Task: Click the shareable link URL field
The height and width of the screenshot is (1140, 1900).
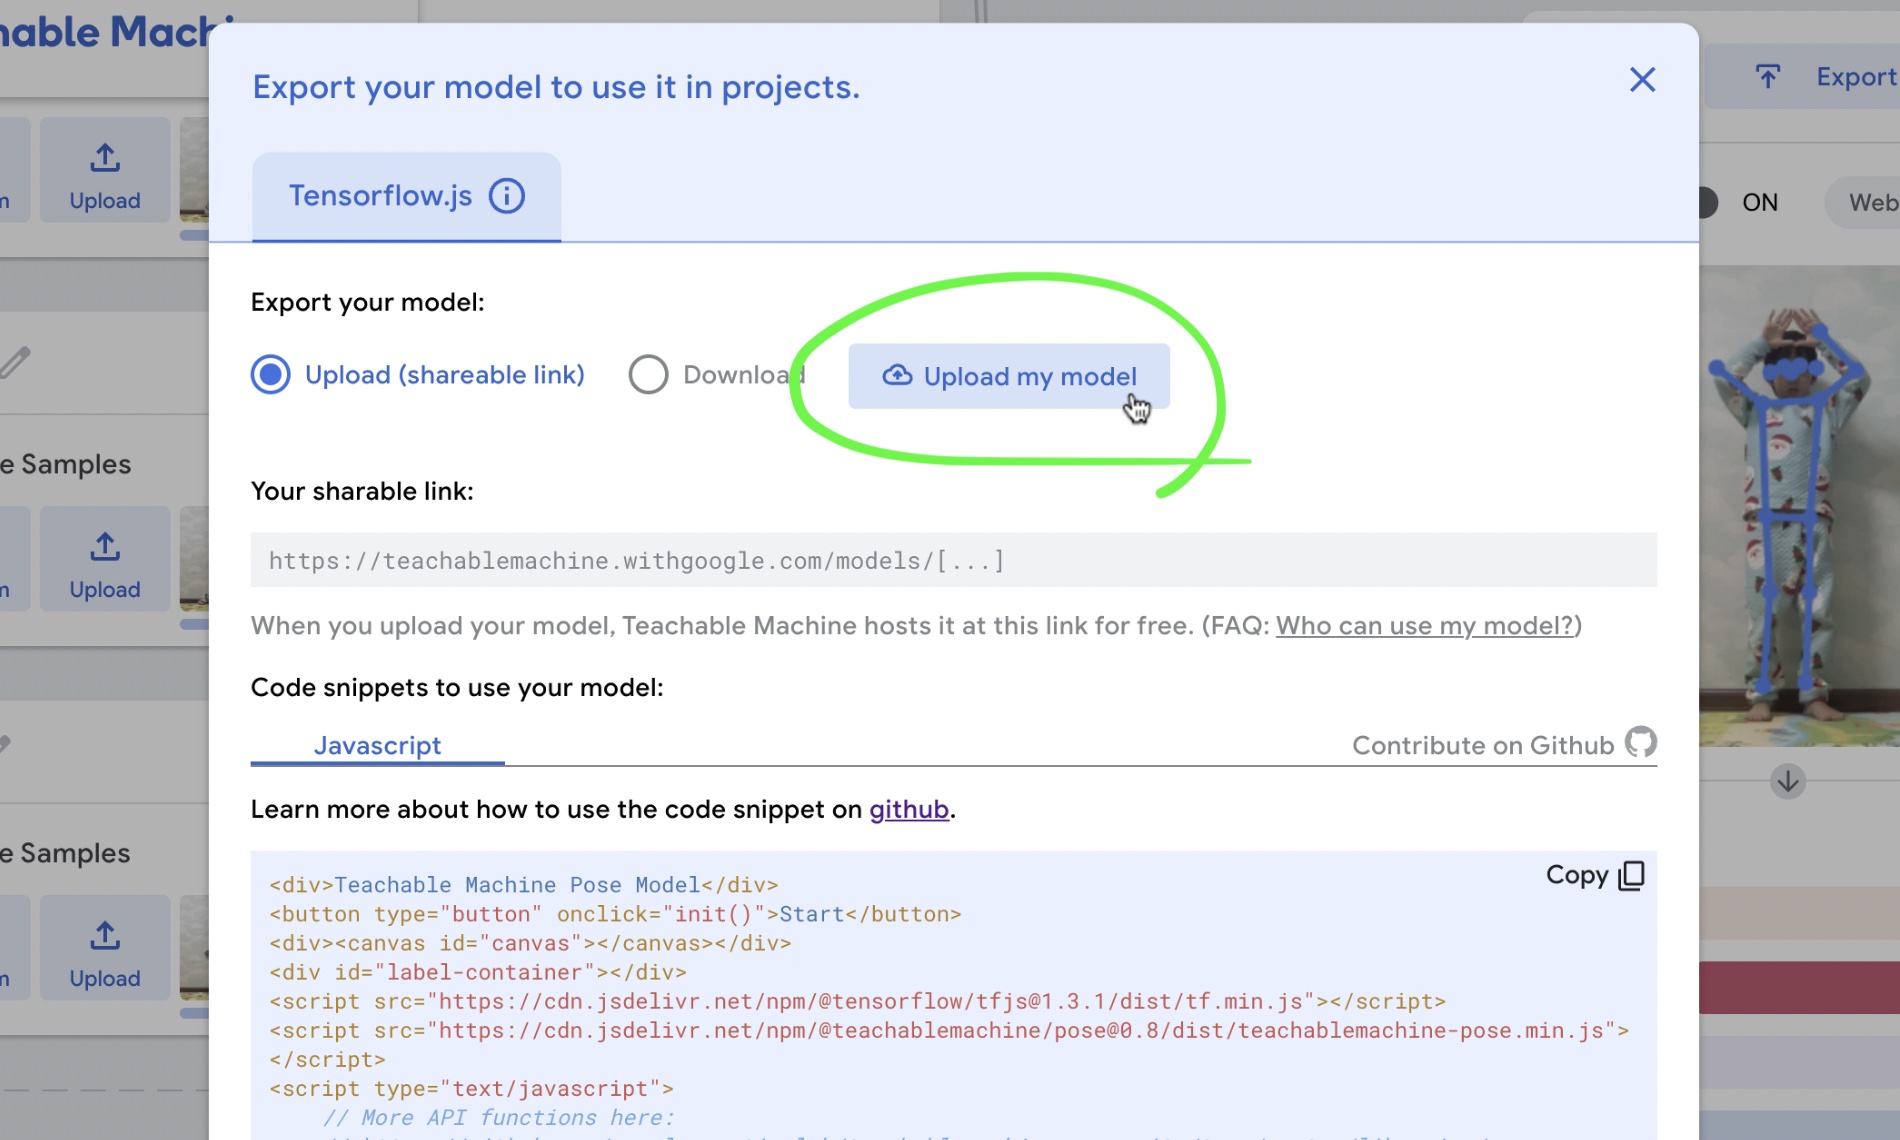Action: pyautogui.click(x=952, y=561)
